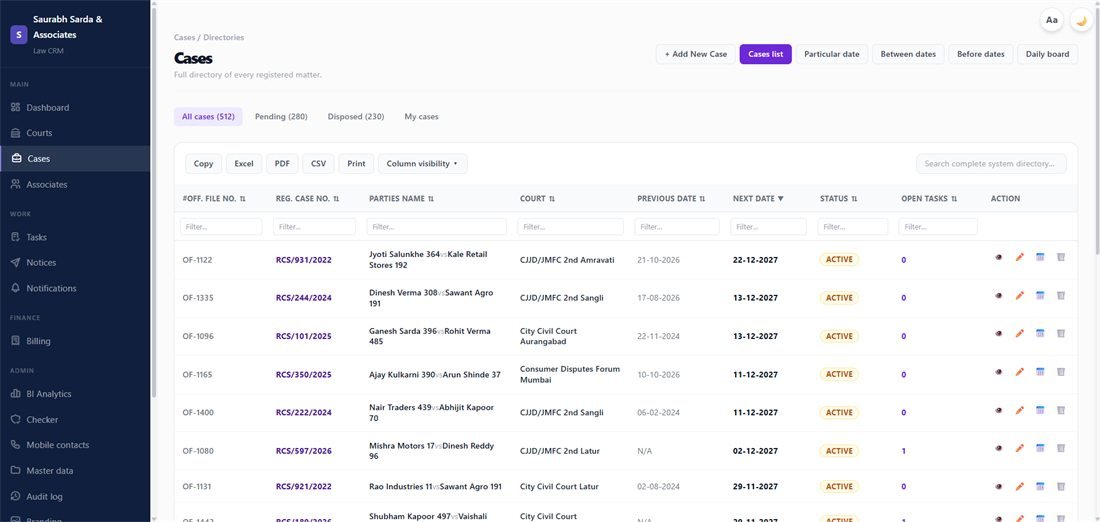Focus Court filter field
Image resolution: width=1100 pixels, height=522 pixels.
tap(570, 227)
